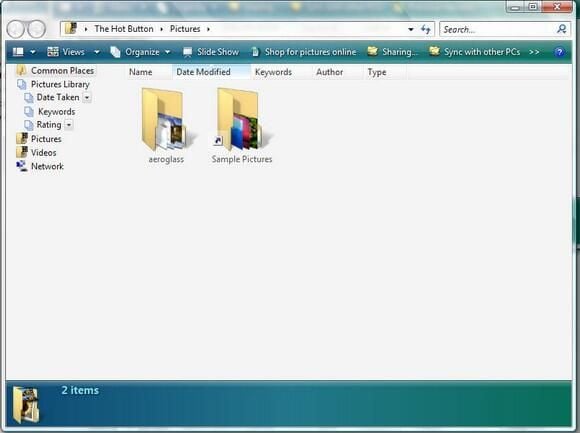Open the Views toolbar button
This screenshot has width=580, height=433.
67,52
